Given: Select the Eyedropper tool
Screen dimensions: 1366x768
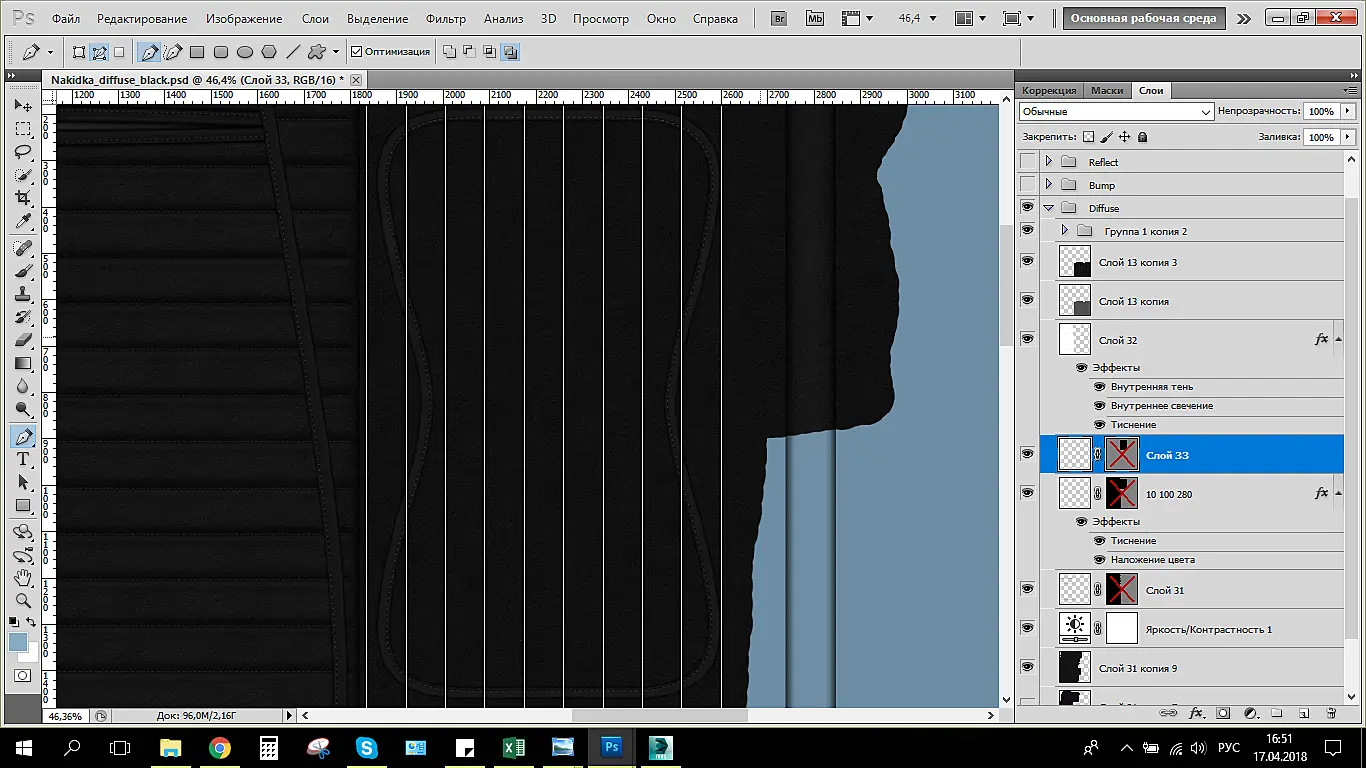Looking at the screenshot, I should (x=23, y=222).
